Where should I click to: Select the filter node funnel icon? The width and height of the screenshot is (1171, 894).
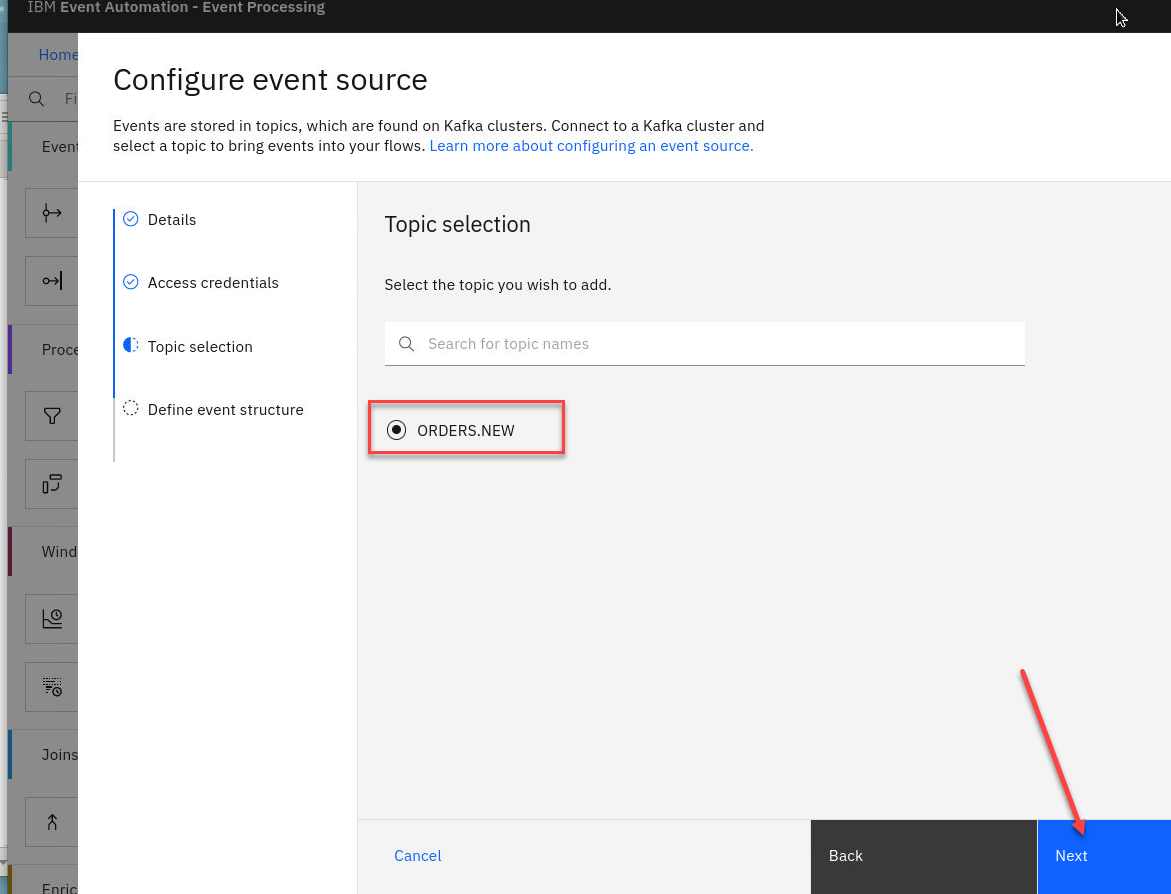click(x=52, y=416)
